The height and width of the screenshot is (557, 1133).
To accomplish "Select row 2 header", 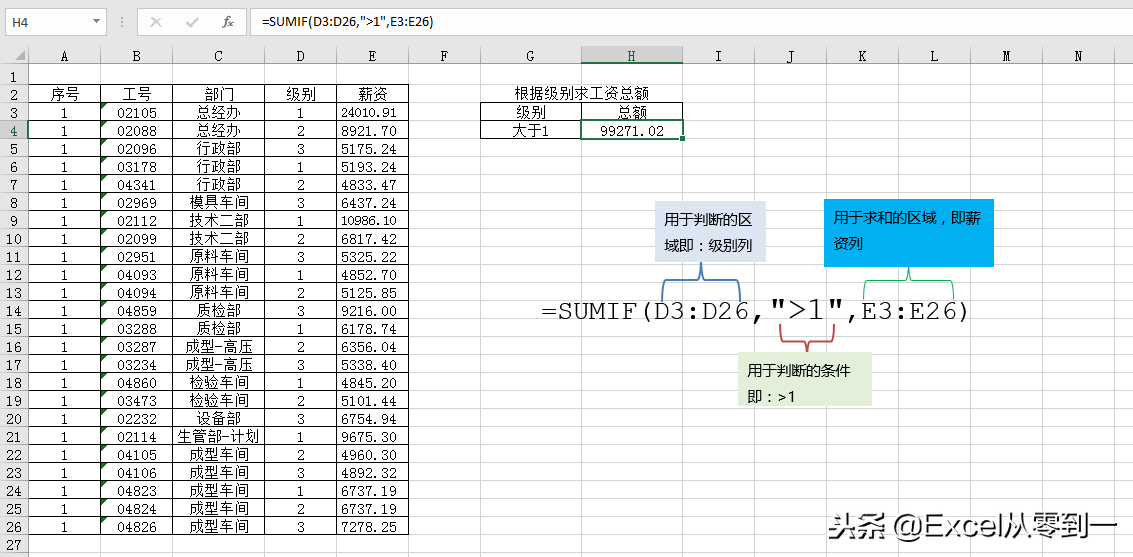I will pos(14,94).
